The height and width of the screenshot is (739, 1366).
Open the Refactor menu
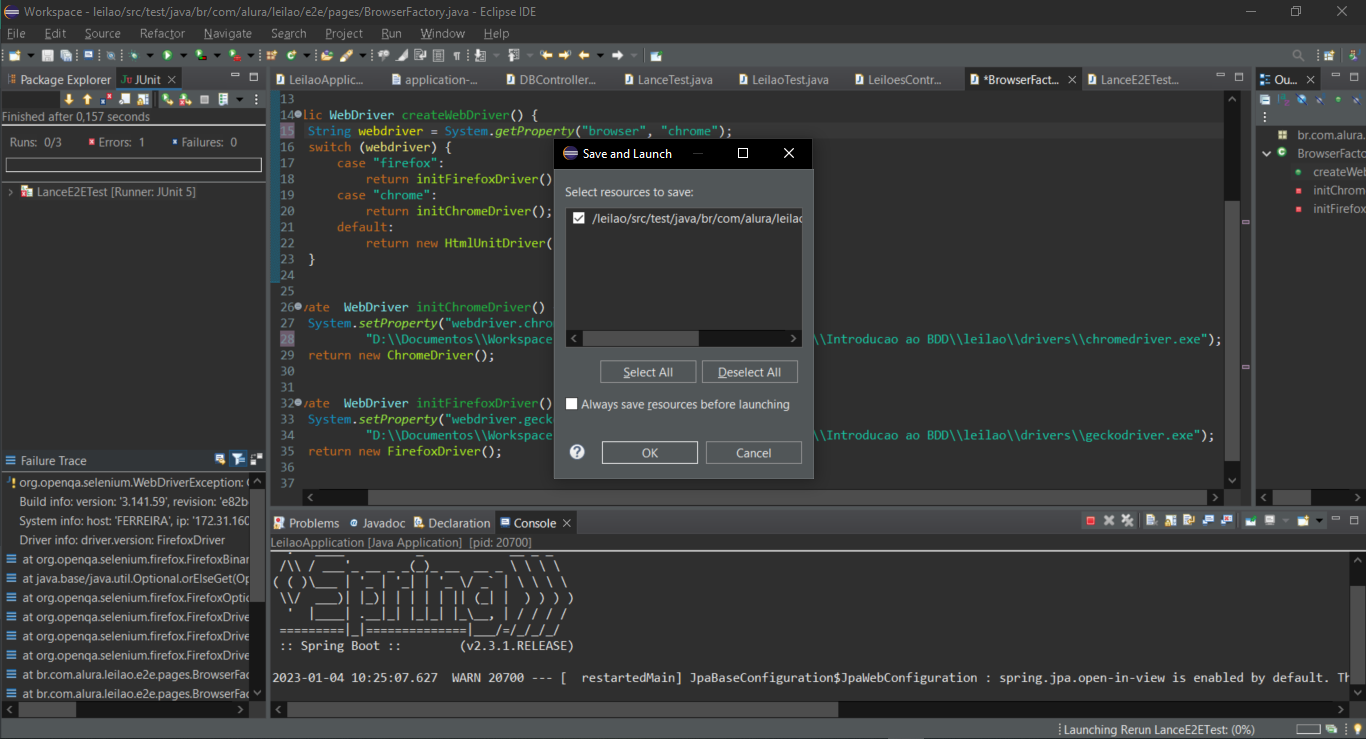162,33
